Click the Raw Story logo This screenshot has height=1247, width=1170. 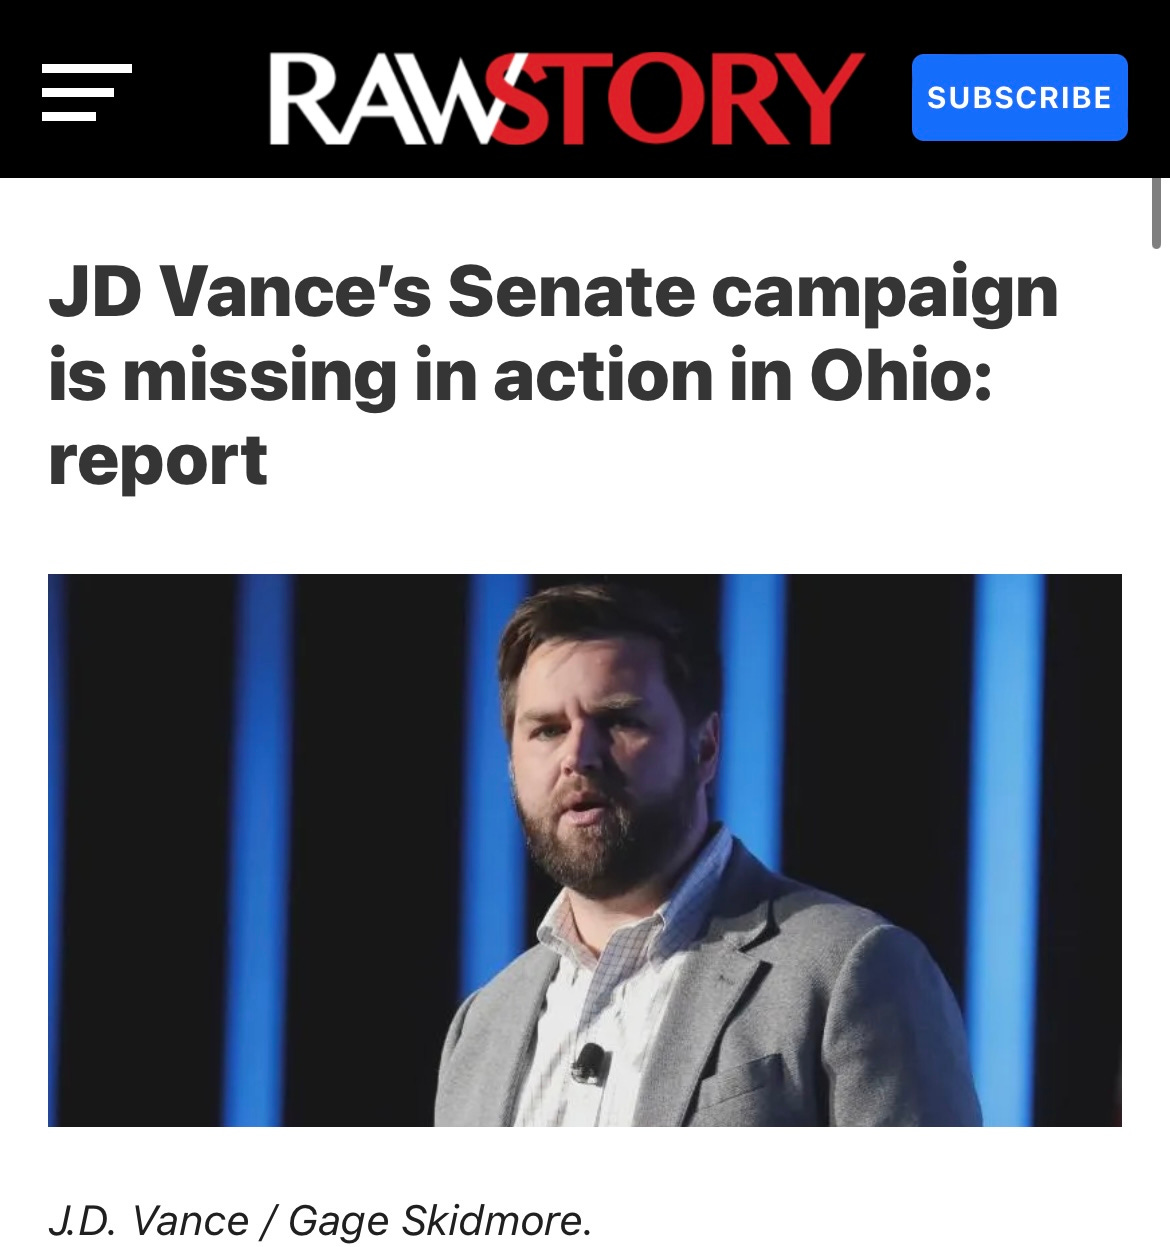point(566,98)
